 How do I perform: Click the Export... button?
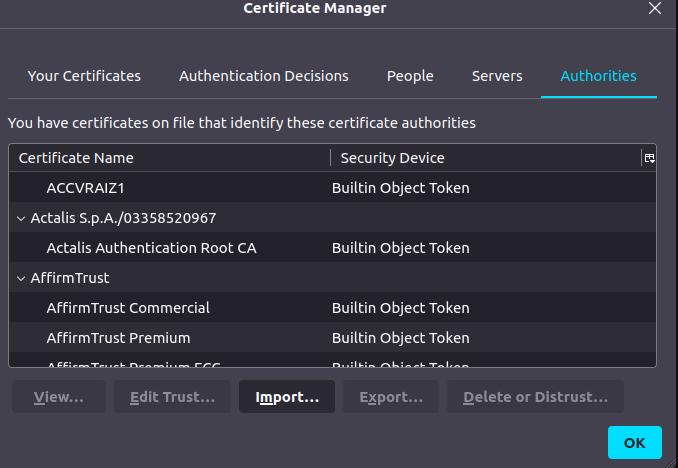(390, 397)
